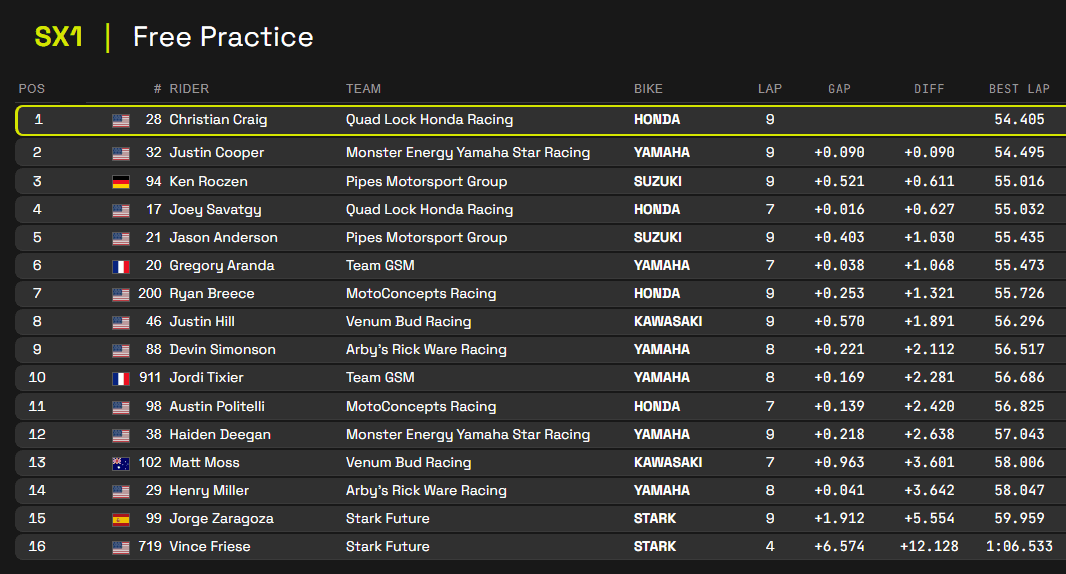Click the Australian flag beside Matt Moss
Viewport: 1066px width, 574px height.
pyautogui.click(x=121, y=463)
